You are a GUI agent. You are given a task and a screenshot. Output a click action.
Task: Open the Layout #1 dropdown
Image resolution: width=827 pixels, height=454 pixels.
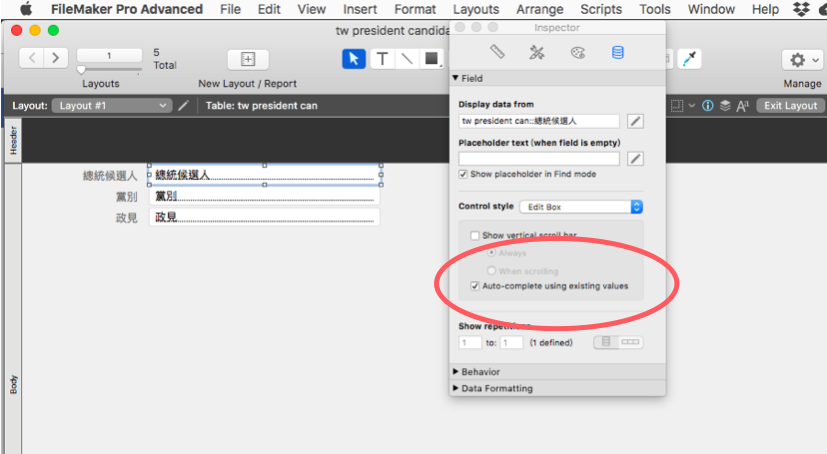112,105
